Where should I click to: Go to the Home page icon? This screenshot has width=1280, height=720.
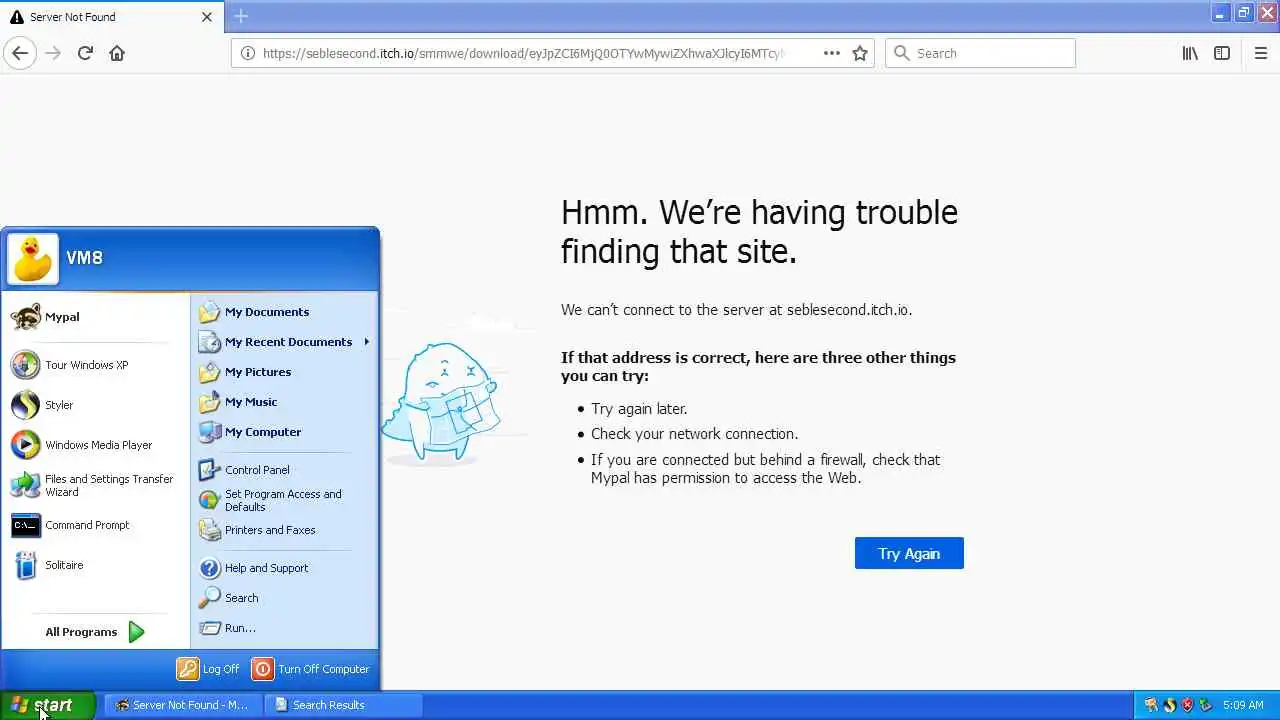(x=117, y=53)
